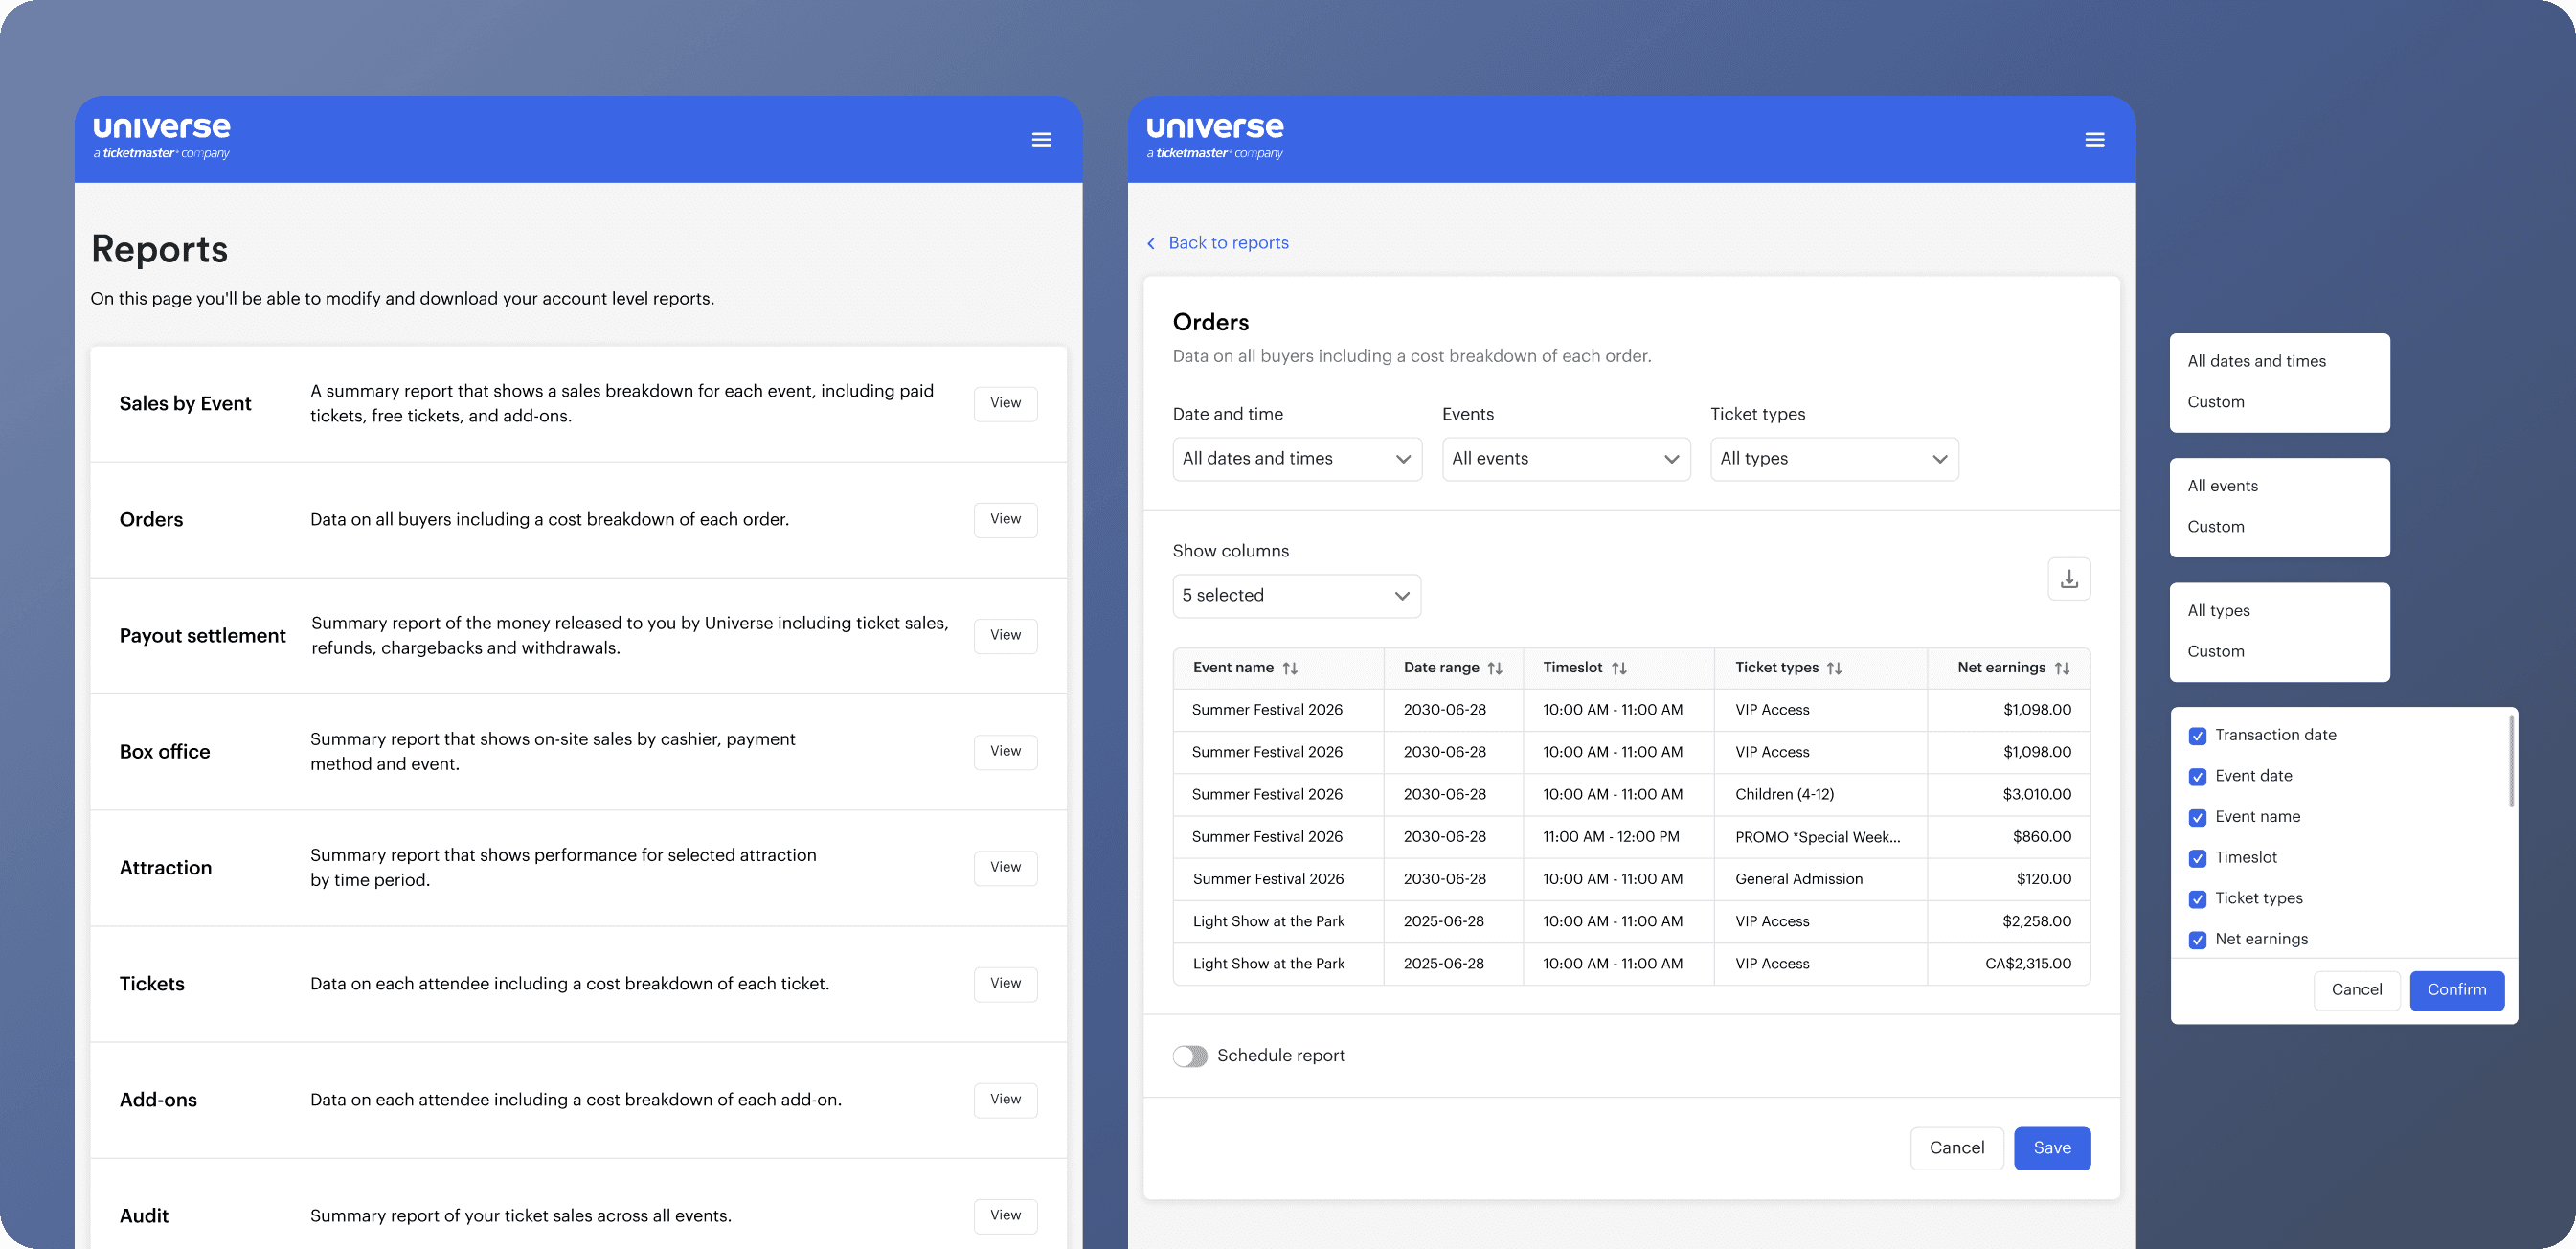This screenshot has width=2576, height=1249.
Task: Uncheck the Transaction date checkbox
Action: click(2197, 736)
